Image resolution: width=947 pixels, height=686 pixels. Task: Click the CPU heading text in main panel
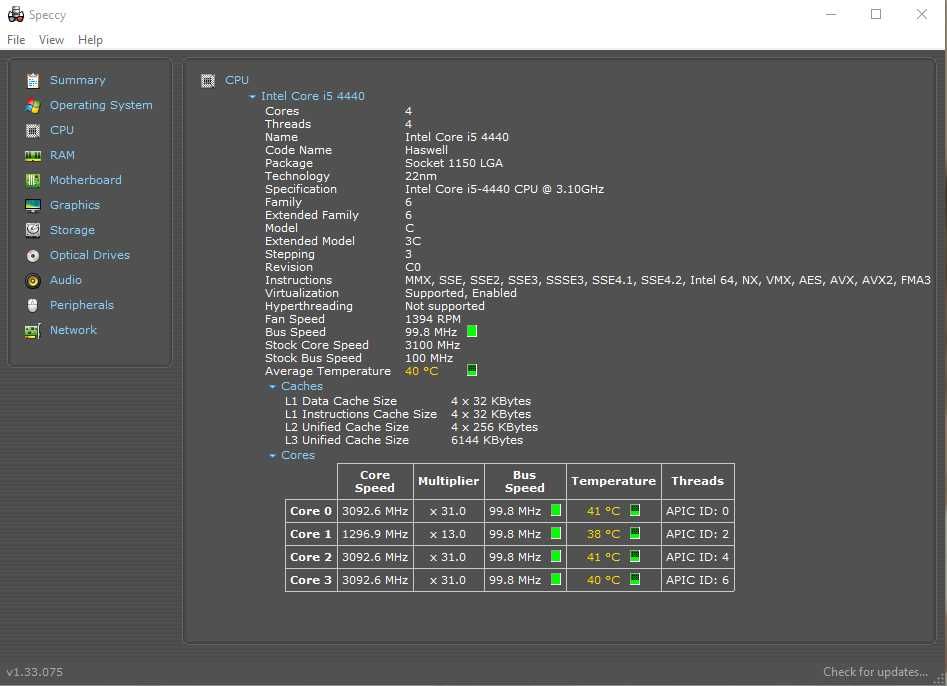[x=237, y=80]
